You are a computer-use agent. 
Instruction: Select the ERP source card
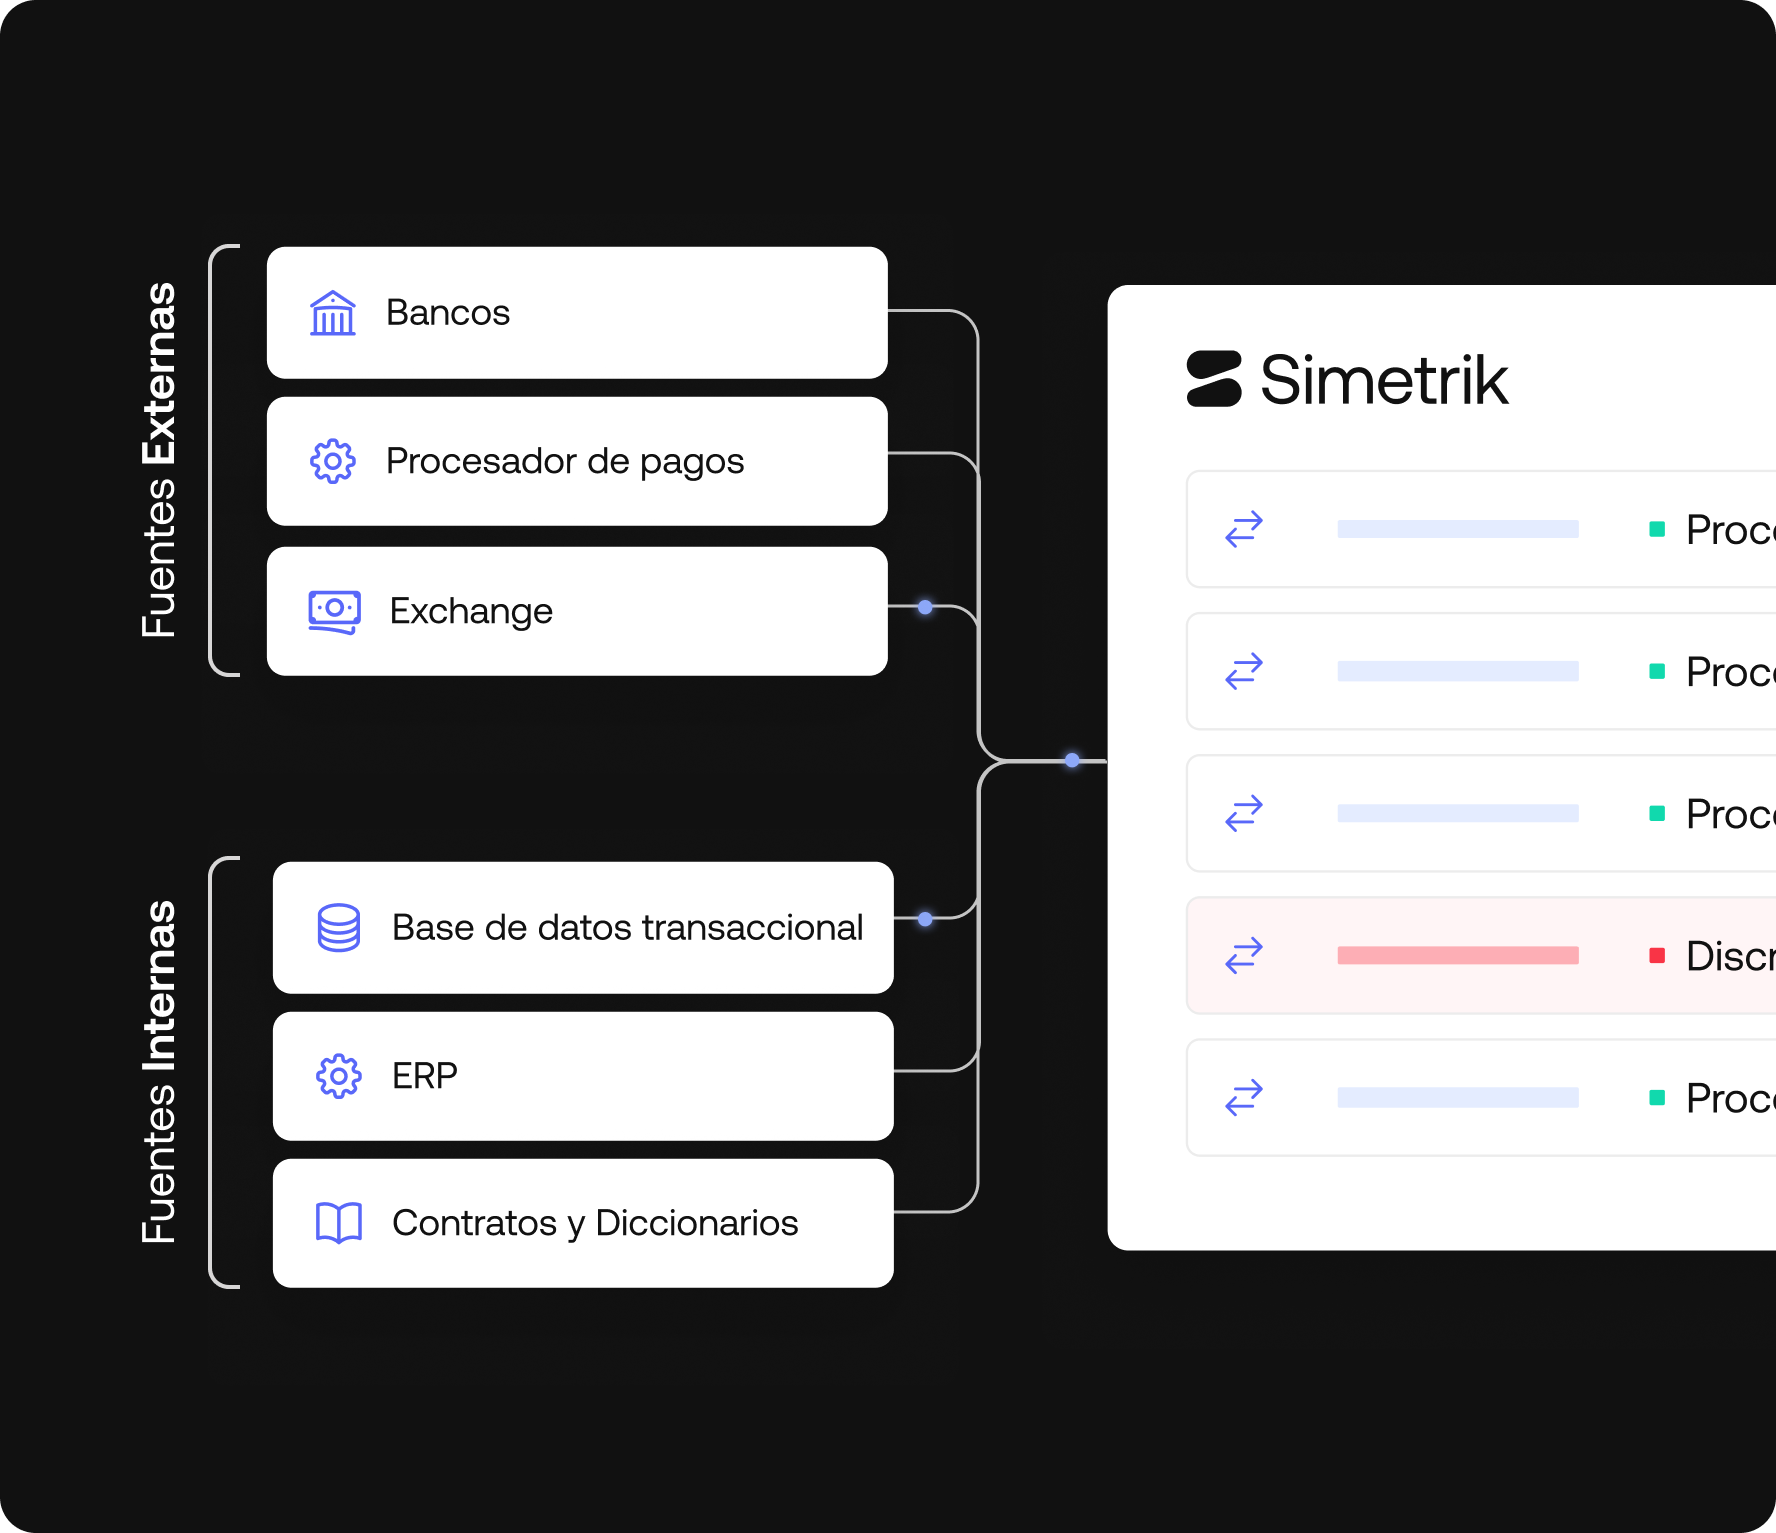pos(583,1076)
